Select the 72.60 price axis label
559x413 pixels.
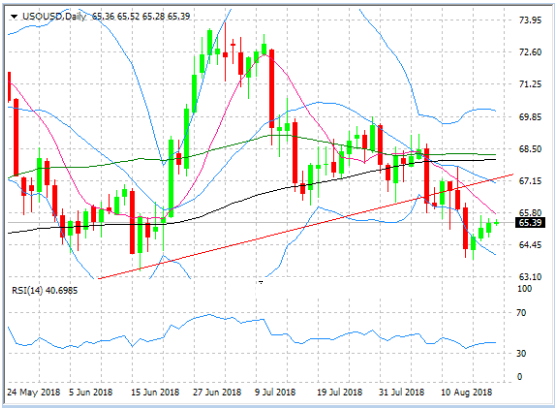point(530,52)
